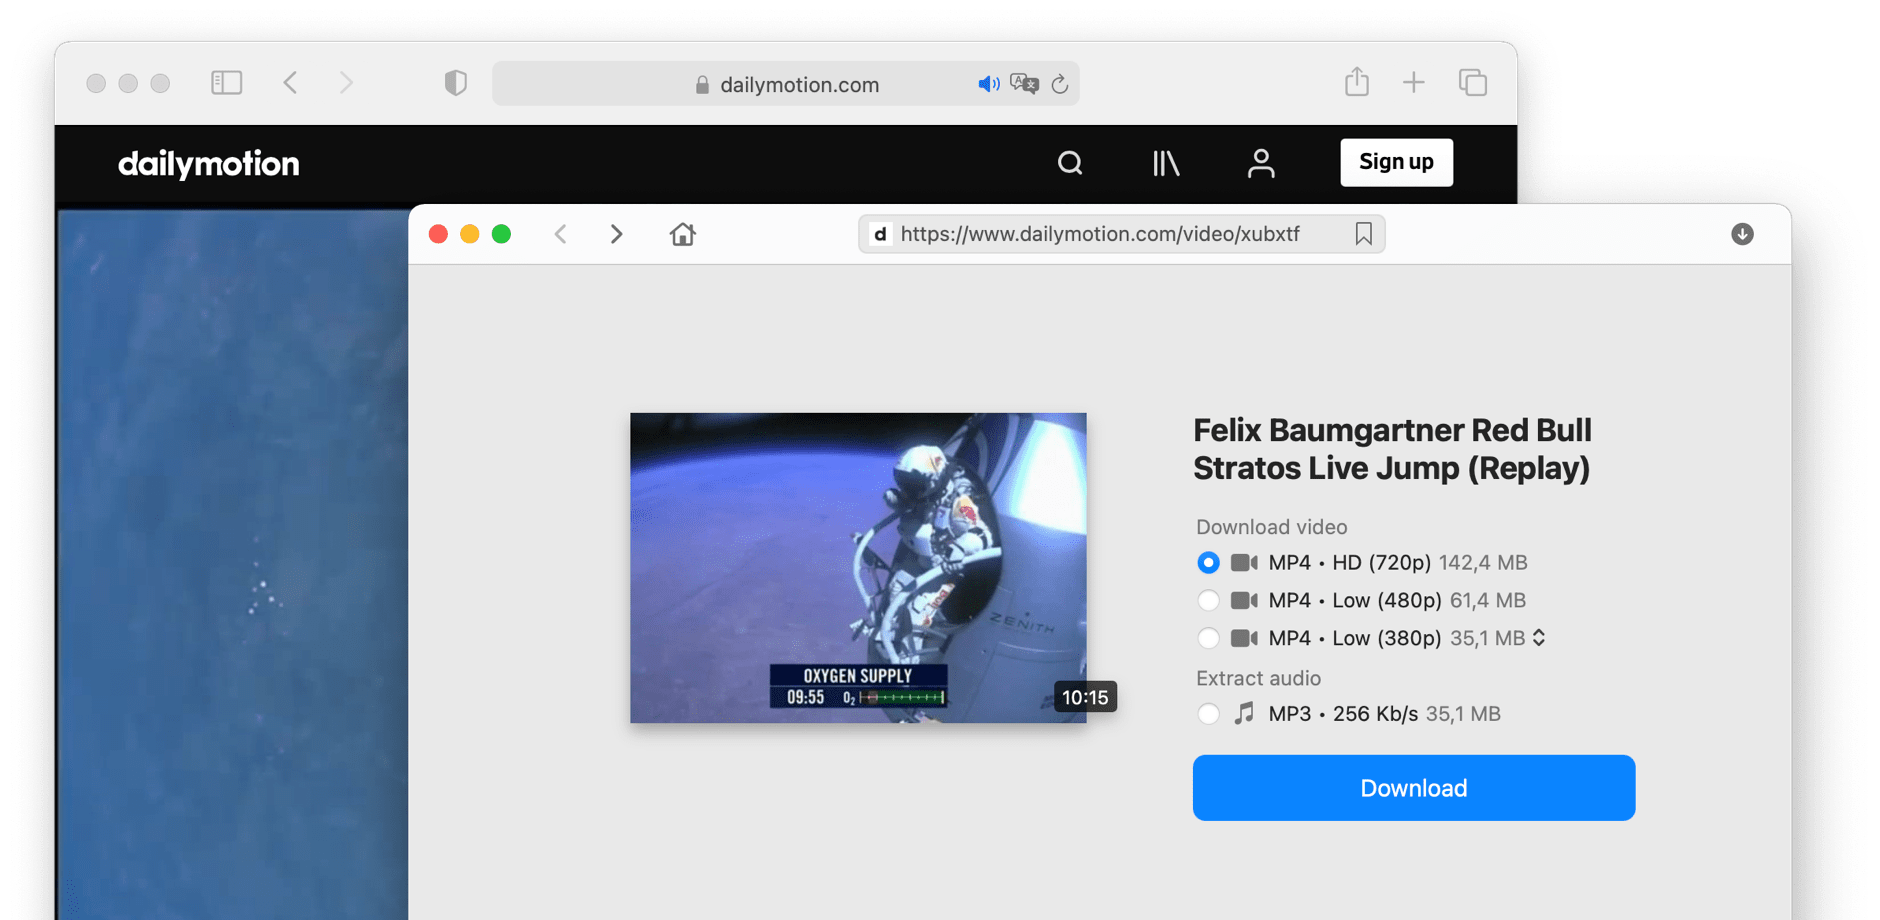Open the translate page icon in Safari
This screenshot has height=920, width=1880.
click(1024, 84)
